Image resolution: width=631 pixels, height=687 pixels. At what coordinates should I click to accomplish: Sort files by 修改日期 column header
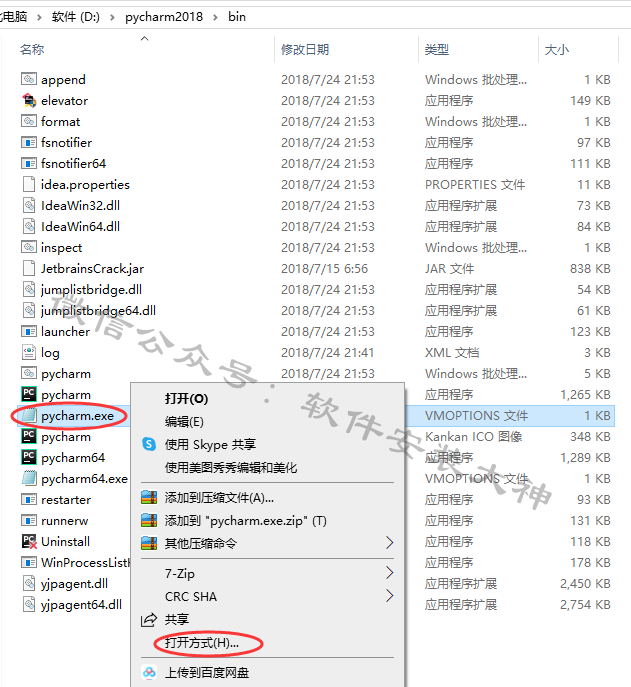point(305,50)
